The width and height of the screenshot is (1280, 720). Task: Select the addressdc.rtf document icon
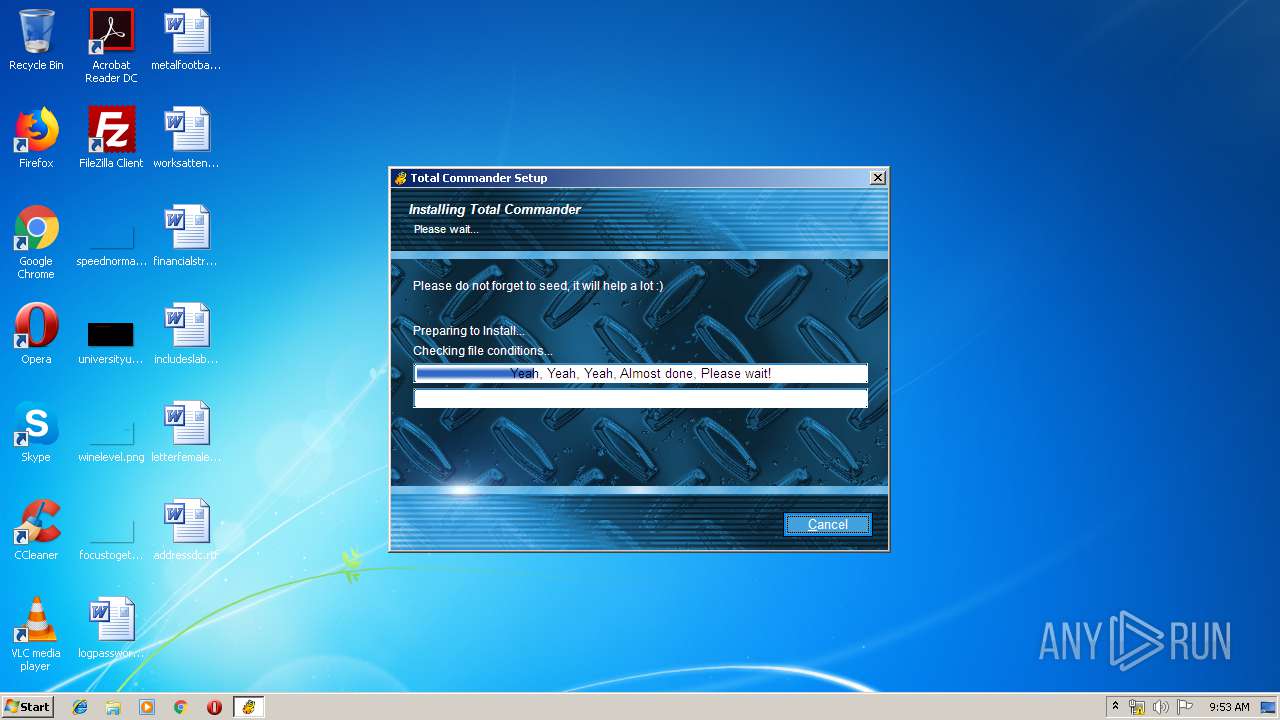point(186,531)
